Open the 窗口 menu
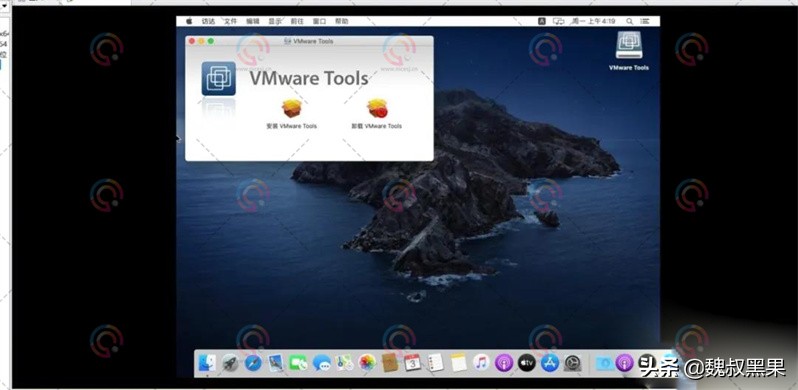 pos(320,21)
